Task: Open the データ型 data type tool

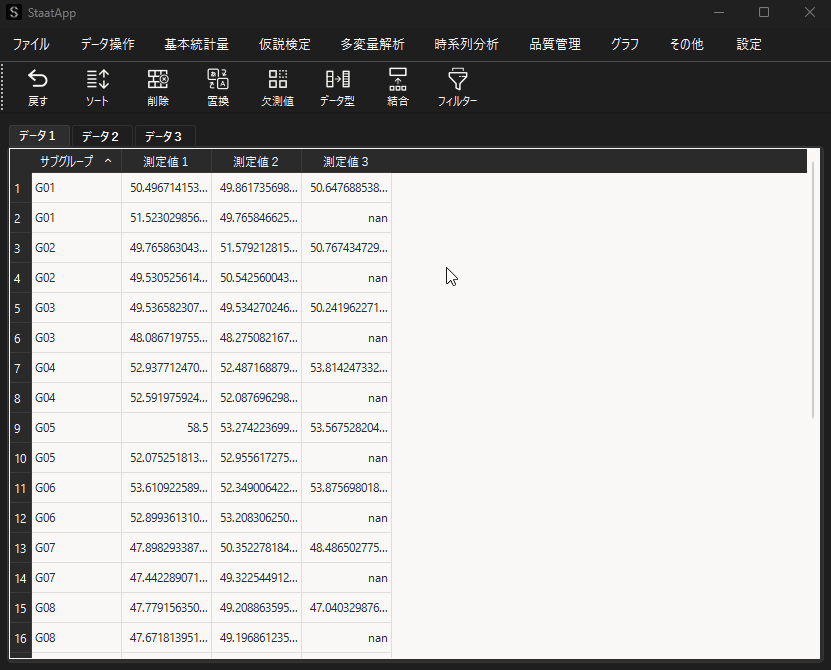Action: click(x=337, y=88)
